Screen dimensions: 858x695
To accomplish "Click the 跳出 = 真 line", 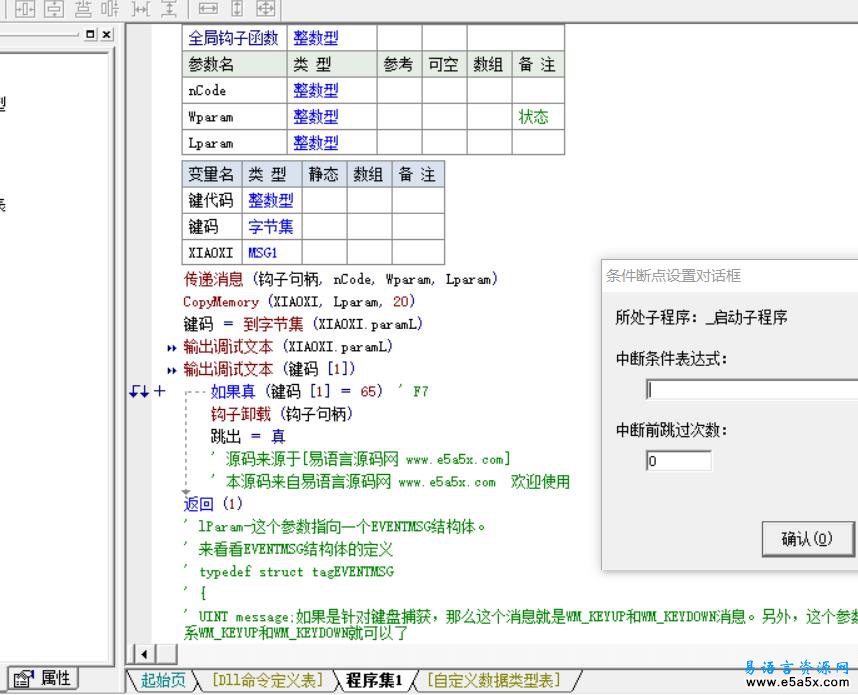I will [x=248, y=437].
